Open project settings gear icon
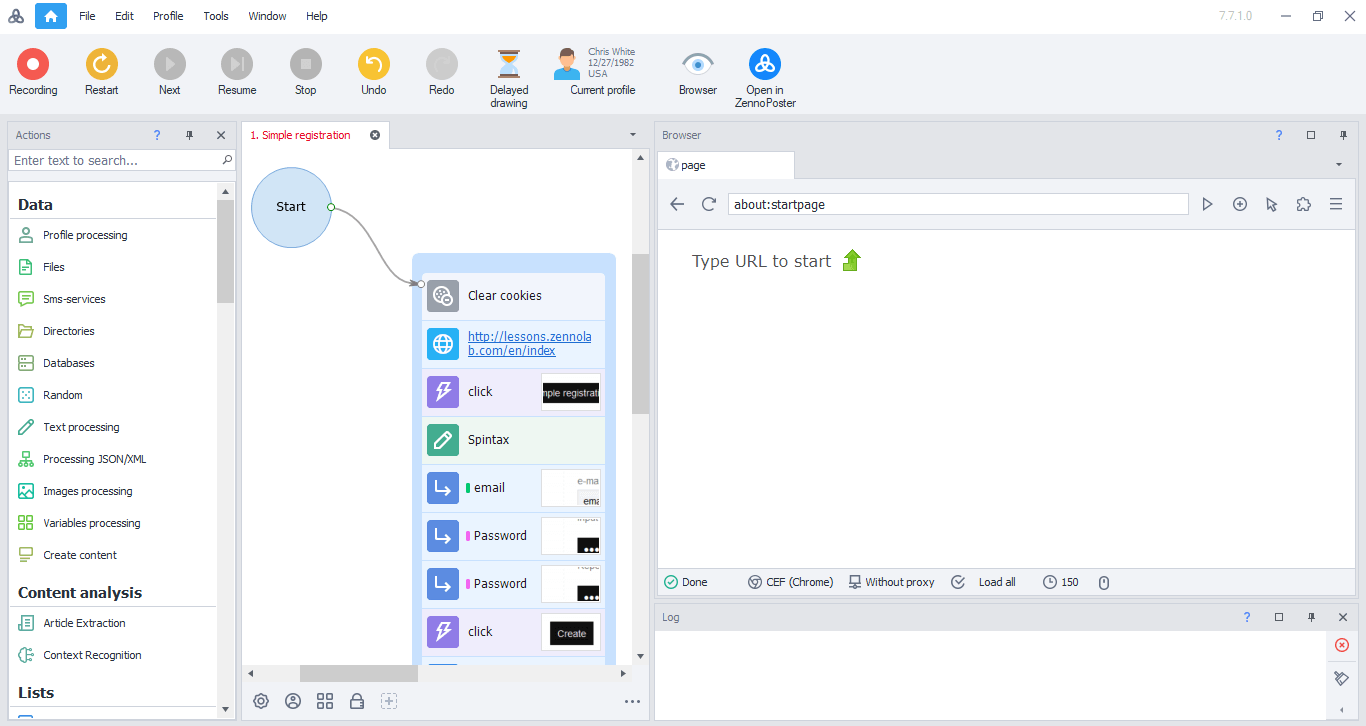The image size is (1366, 726). 261,701
